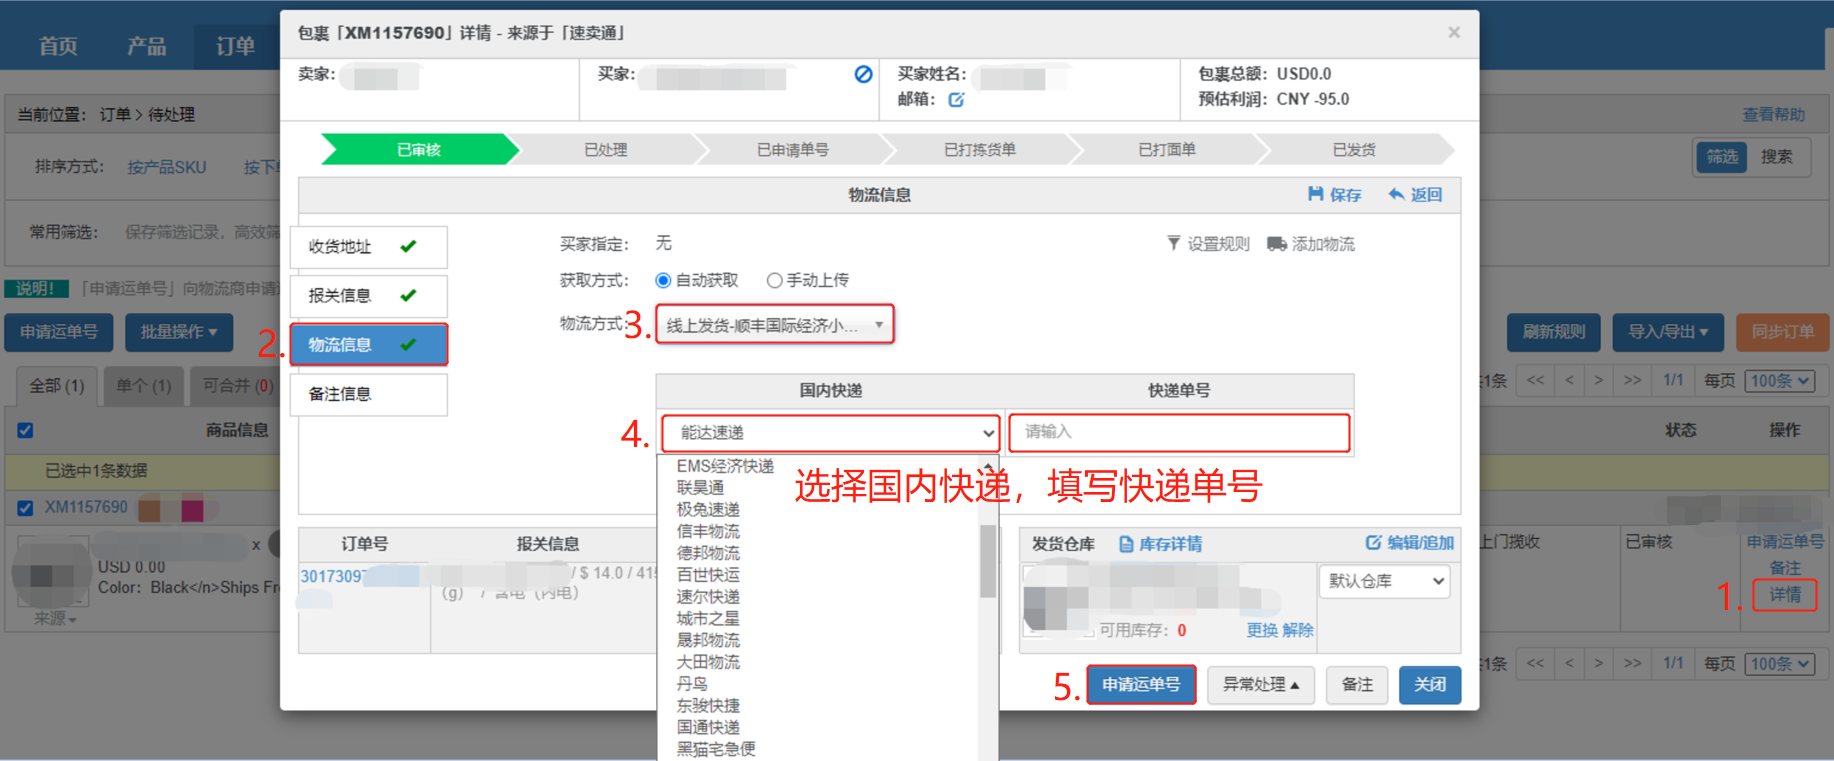The image size is (1834, 761).
Task: Select the 自动获取 radio button
Action: pos(663,281)
